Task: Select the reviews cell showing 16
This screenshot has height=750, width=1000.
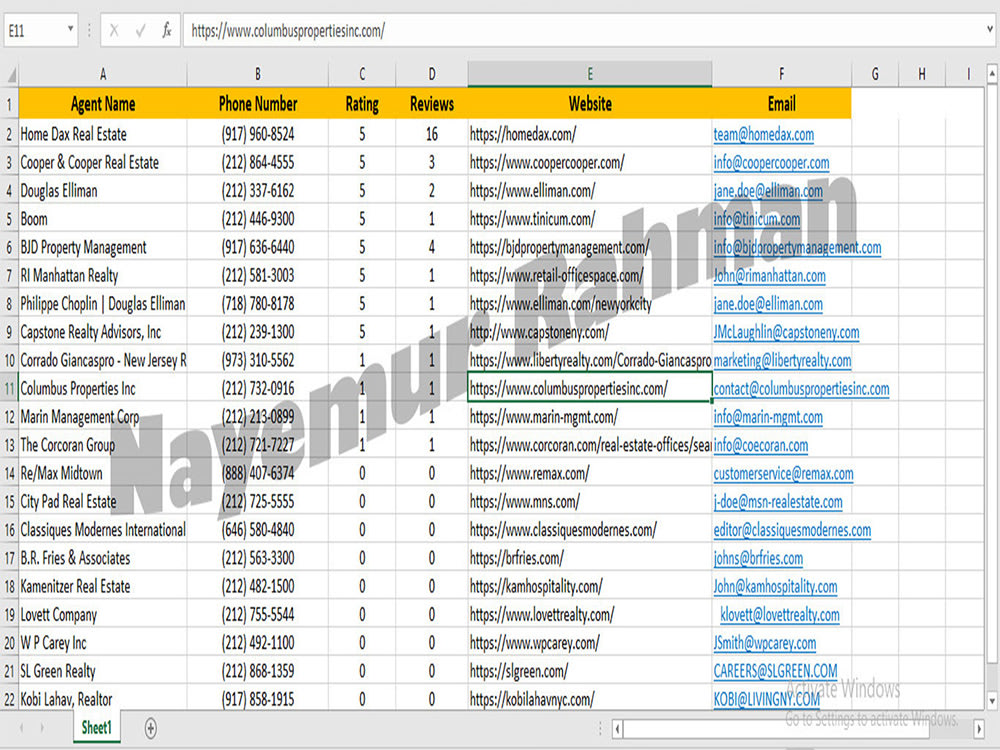Action: coord(432,134)
